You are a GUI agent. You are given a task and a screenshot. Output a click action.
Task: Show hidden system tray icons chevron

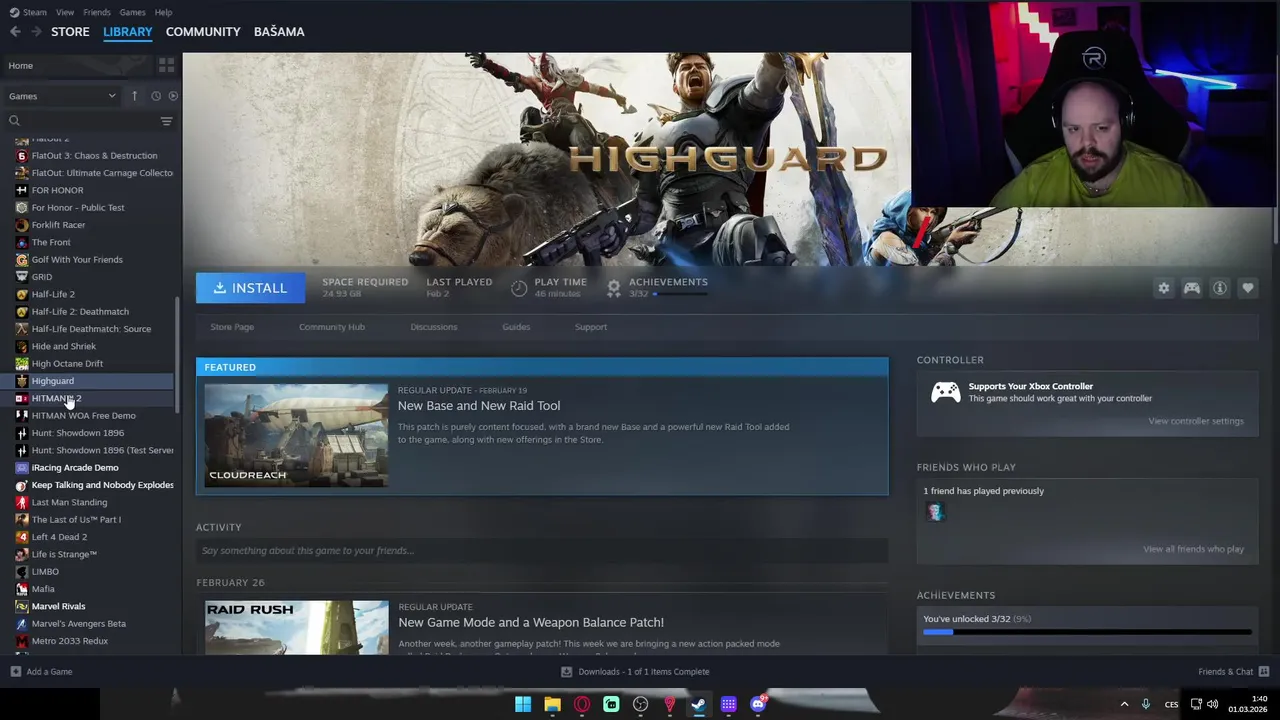(x=1124, y=705)
